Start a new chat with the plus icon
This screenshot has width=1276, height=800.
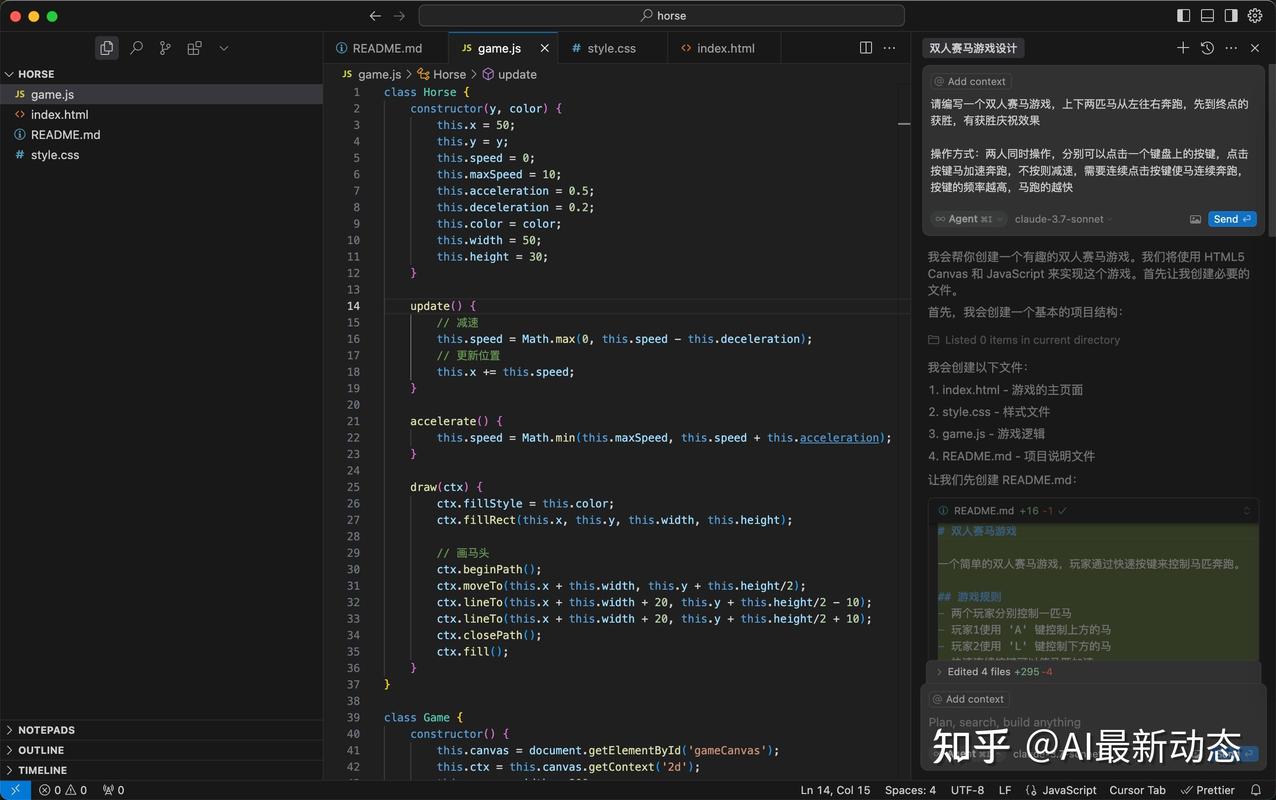[1183, 47]
